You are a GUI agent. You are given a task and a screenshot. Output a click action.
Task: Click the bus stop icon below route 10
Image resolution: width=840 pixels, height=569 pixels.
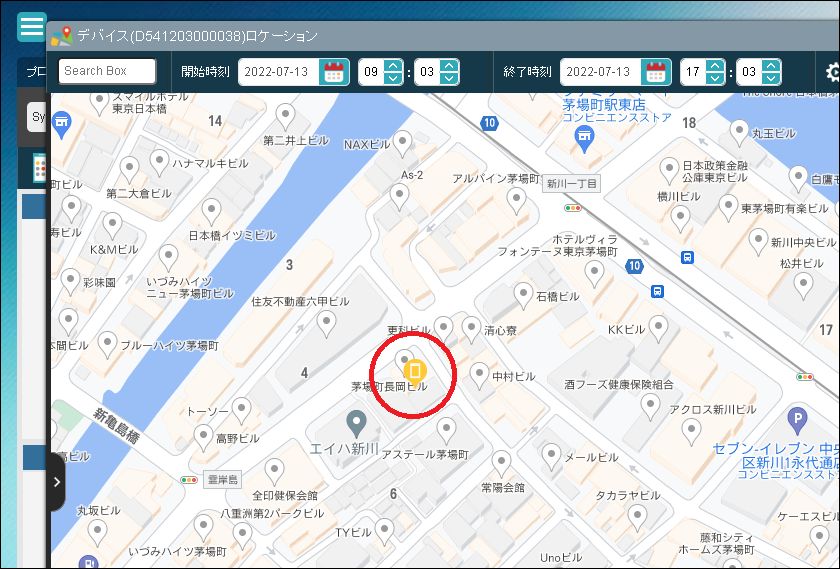coord(657,291)
